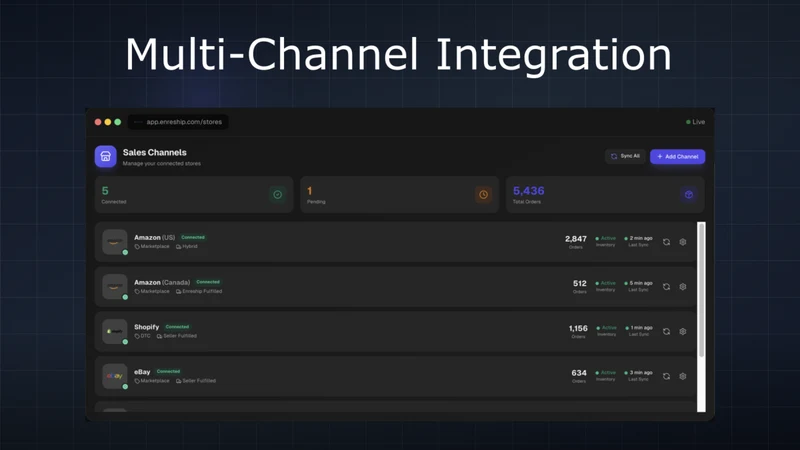Click the Amazon (Canada) Connected badge
Screen dimensions: 800x450
[208, 282]
